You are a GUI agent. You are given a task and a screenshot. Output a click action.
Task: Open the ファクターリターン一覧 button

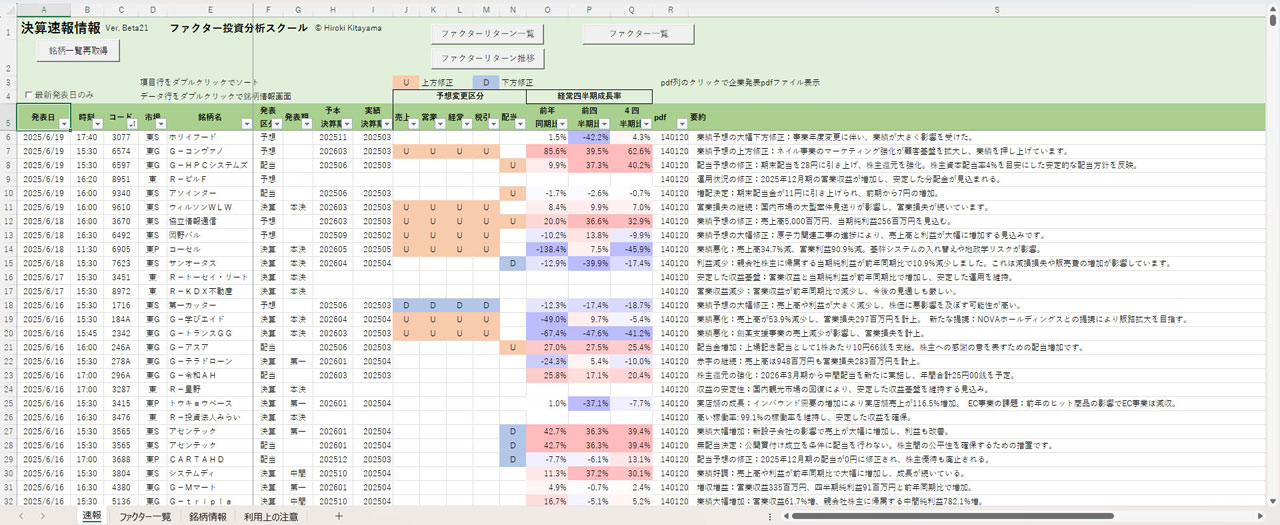488,34
